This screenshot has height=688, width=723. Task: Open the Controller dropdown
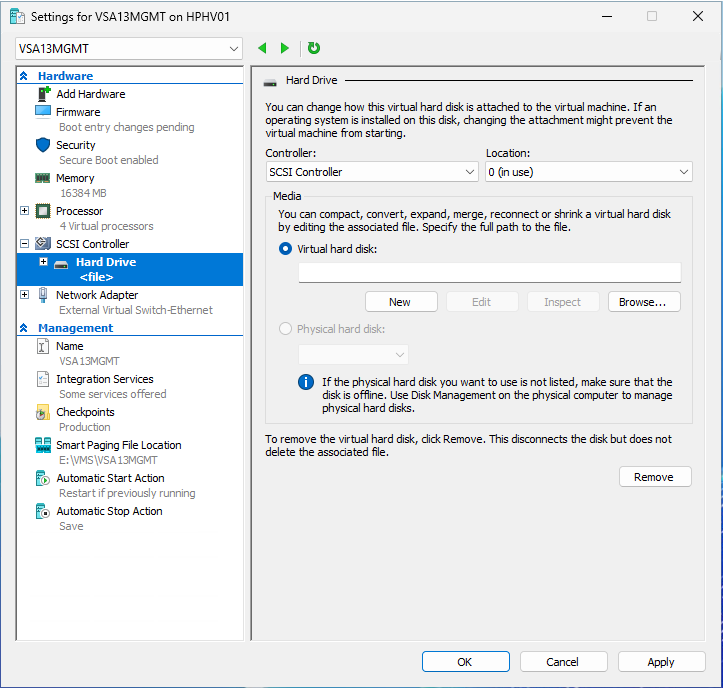click(x=372, y=172)
